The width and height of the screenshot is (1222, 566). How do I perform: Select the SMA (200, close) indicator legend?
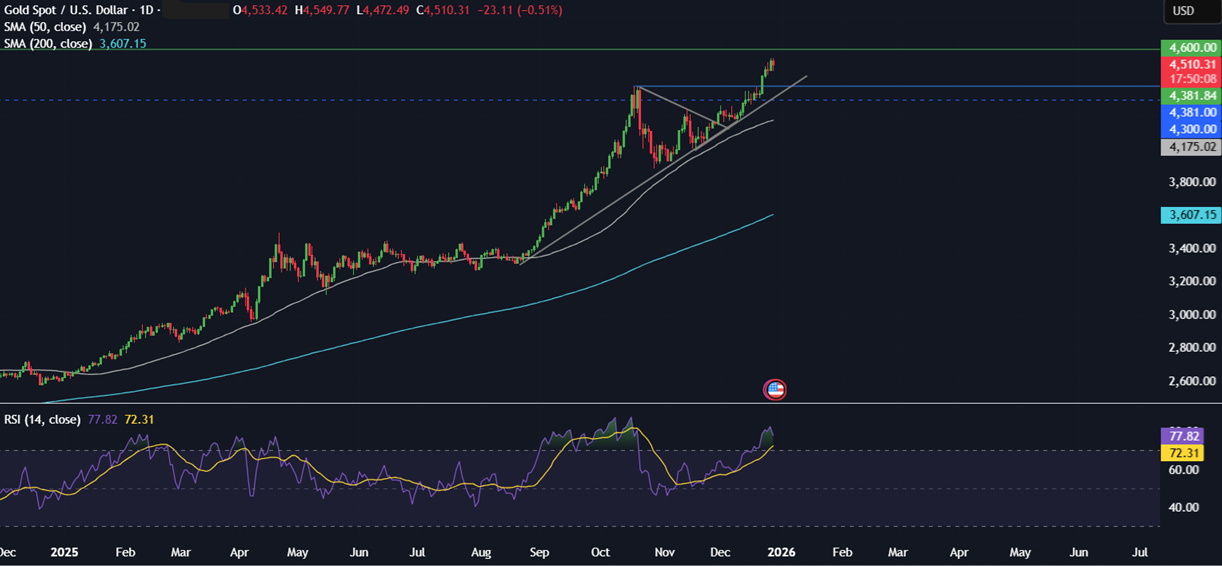pyautogui.click(x=49, y=44)
